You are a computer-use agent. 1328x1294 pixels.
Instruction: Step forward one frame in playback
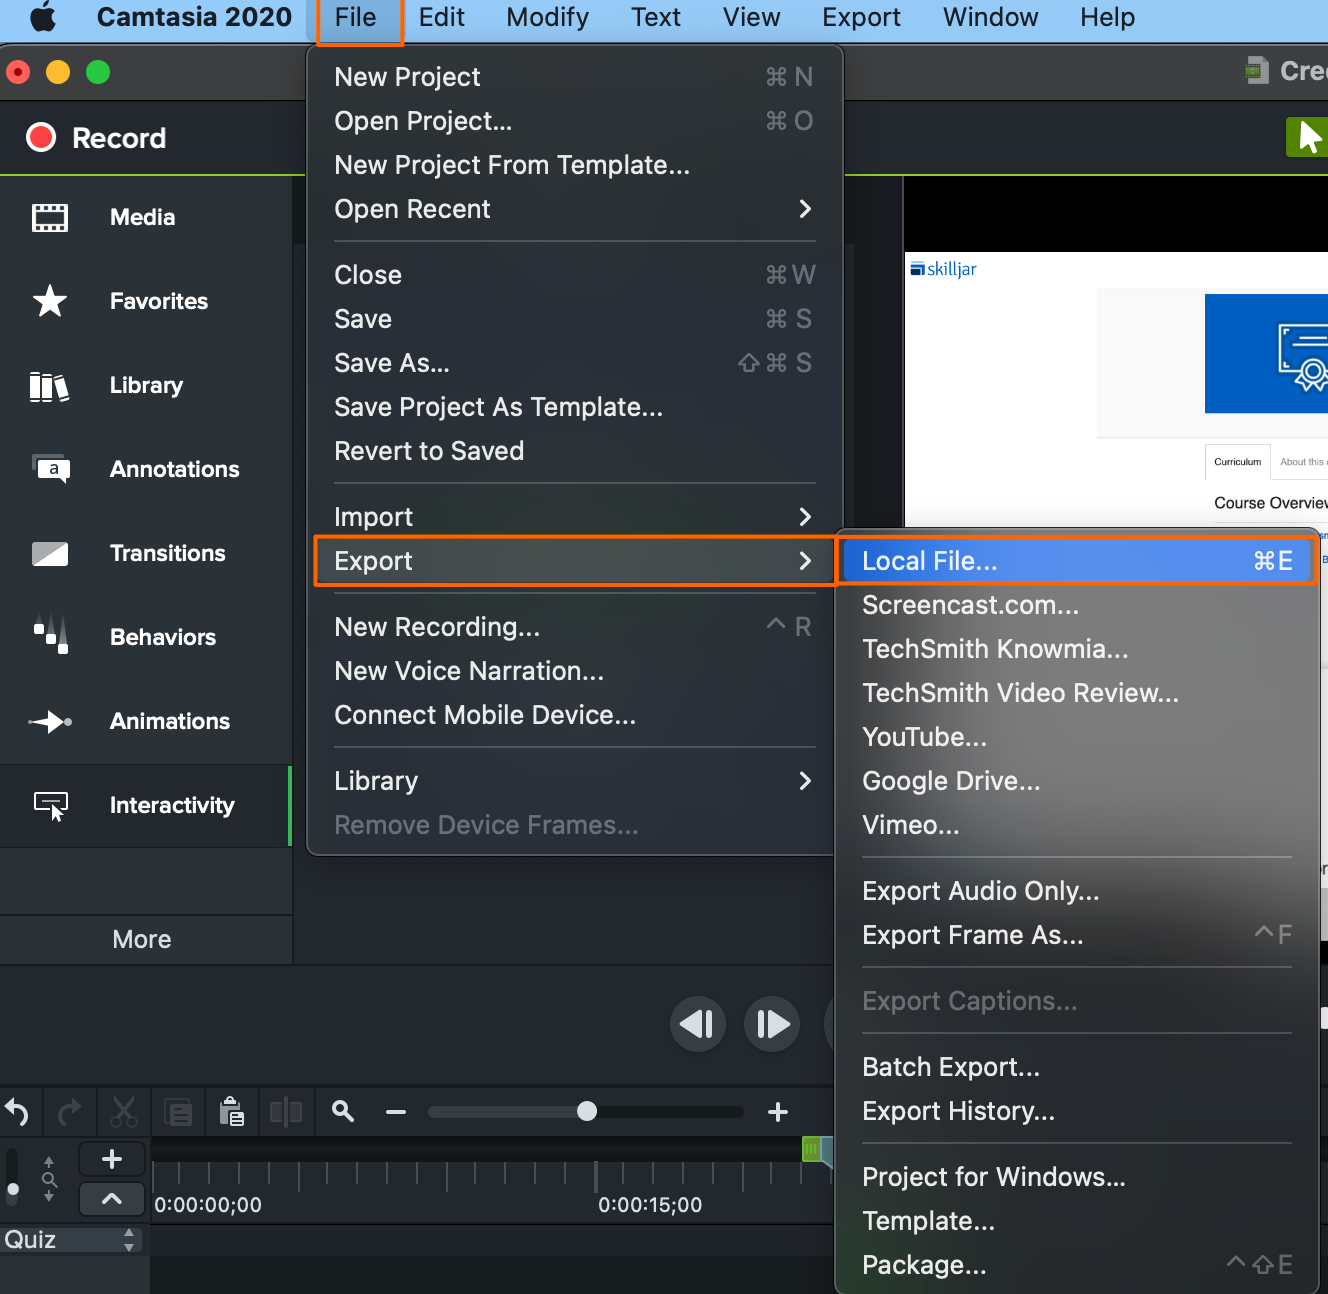(x=772, y=1024)
